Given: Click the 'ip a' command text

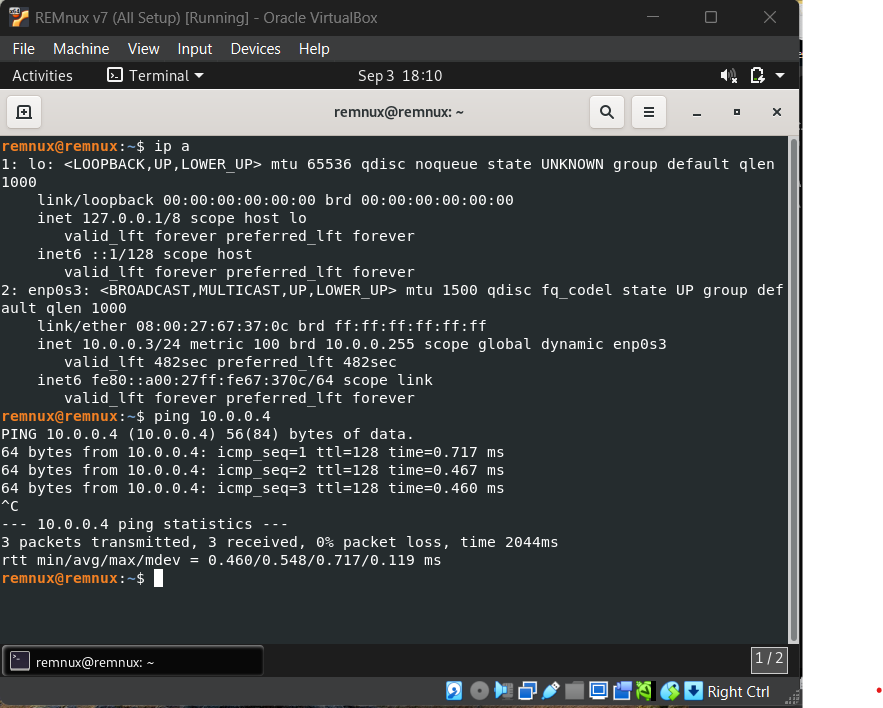Looking at the screenshot, I should 172,146.
